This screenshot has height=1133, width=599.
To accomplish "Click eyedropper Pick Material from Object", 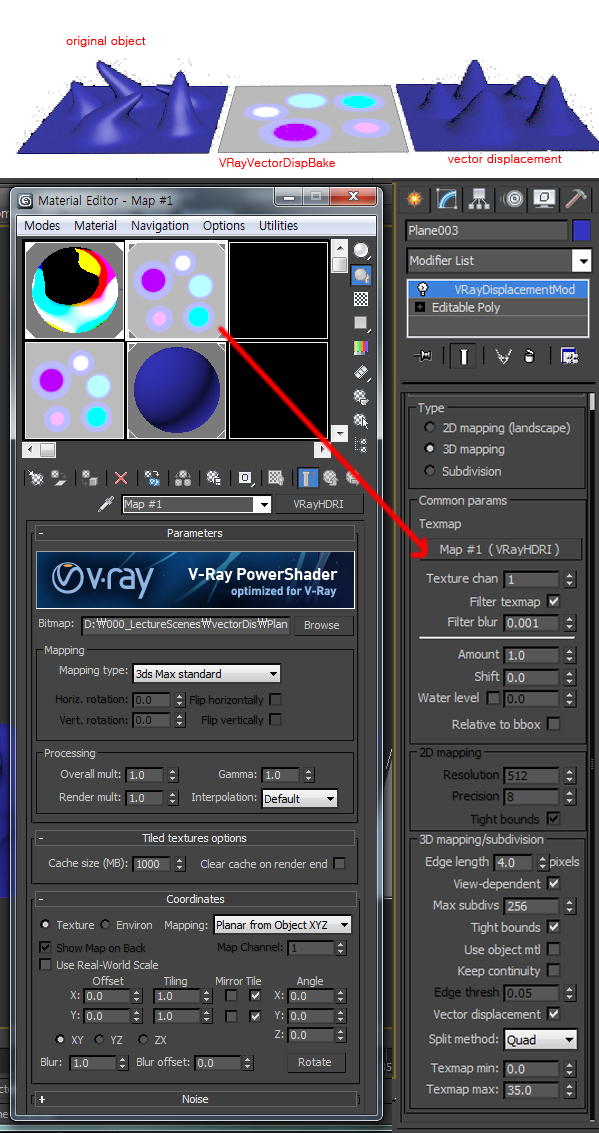I will point(107,504).
